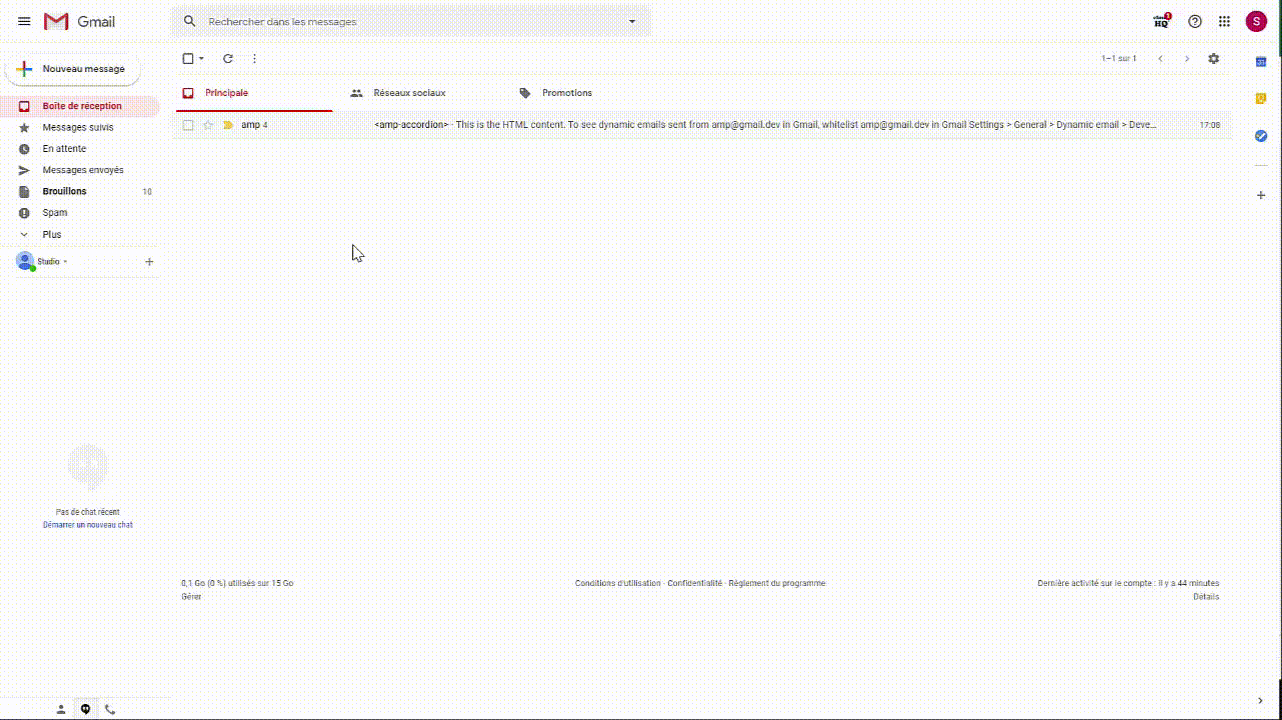Image resolution: width=1282 pixels, height=720 pixels.
Task: Open the Brouillons folder
Action: [64, 191]
